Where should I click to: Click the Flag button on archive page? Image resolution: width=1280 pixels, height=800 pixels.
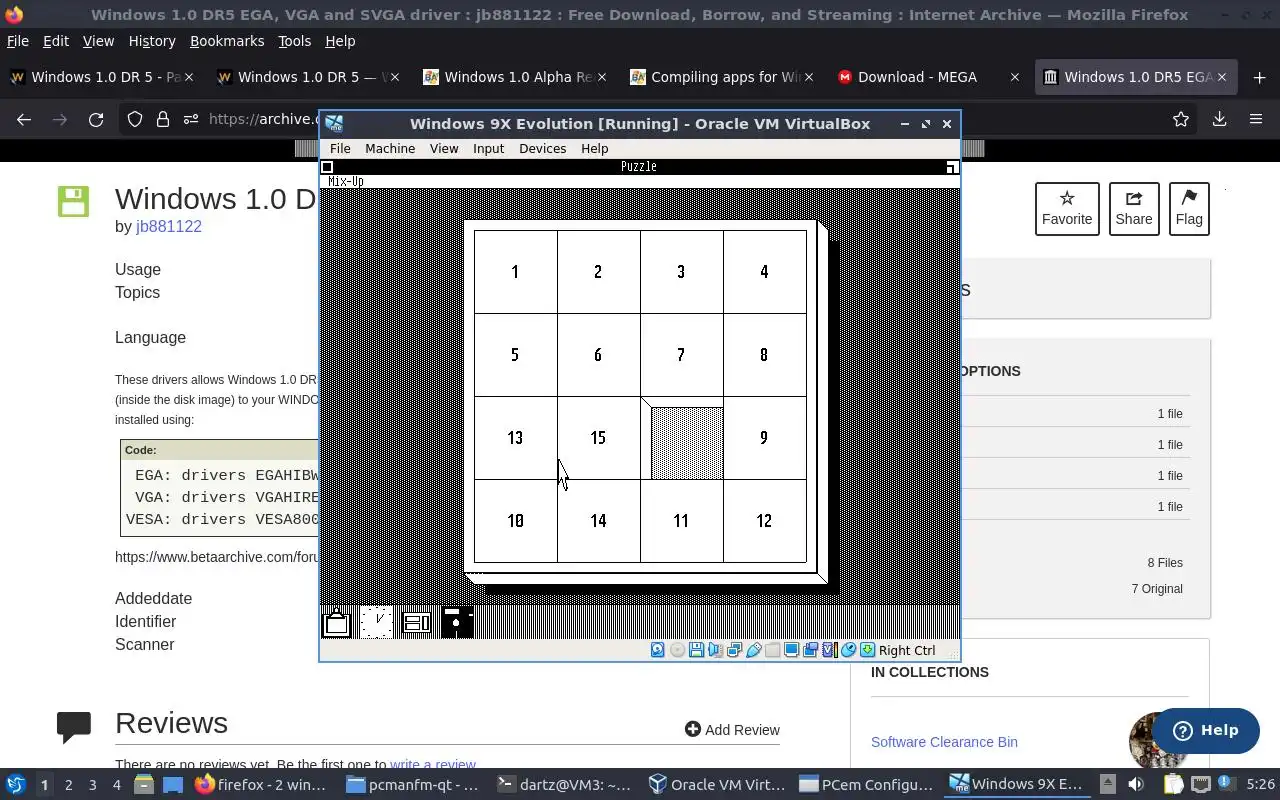point(1189,209)
